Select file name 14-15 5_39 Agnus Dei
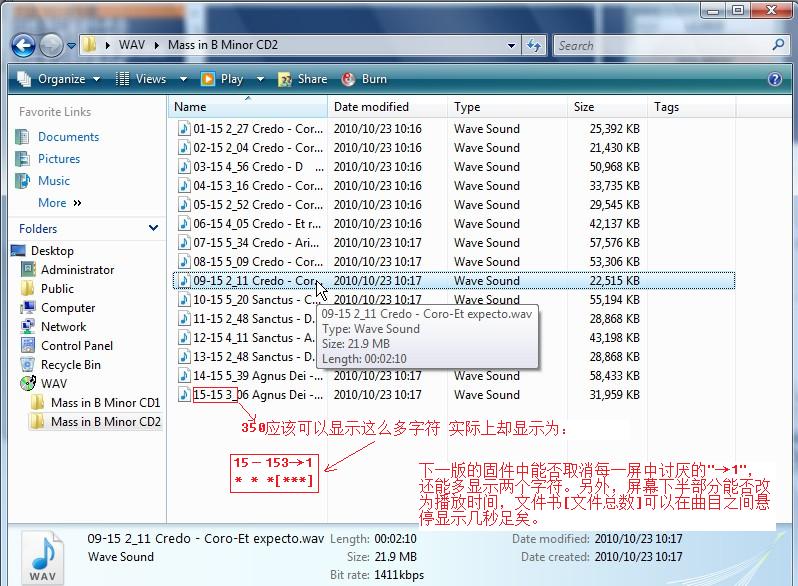The height and width of the screenshot is (586, 798). (x=258, y=376)
